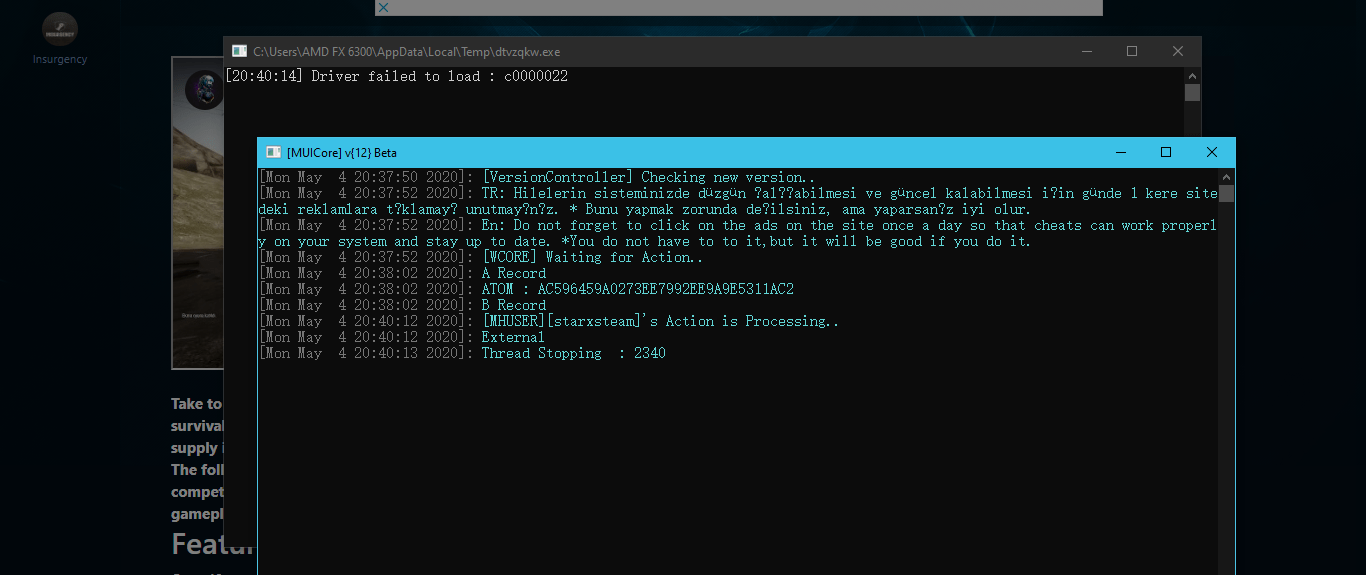
Task: Maximize the dtvzqkw.exe console window
Action: [x=1132, y=51]
